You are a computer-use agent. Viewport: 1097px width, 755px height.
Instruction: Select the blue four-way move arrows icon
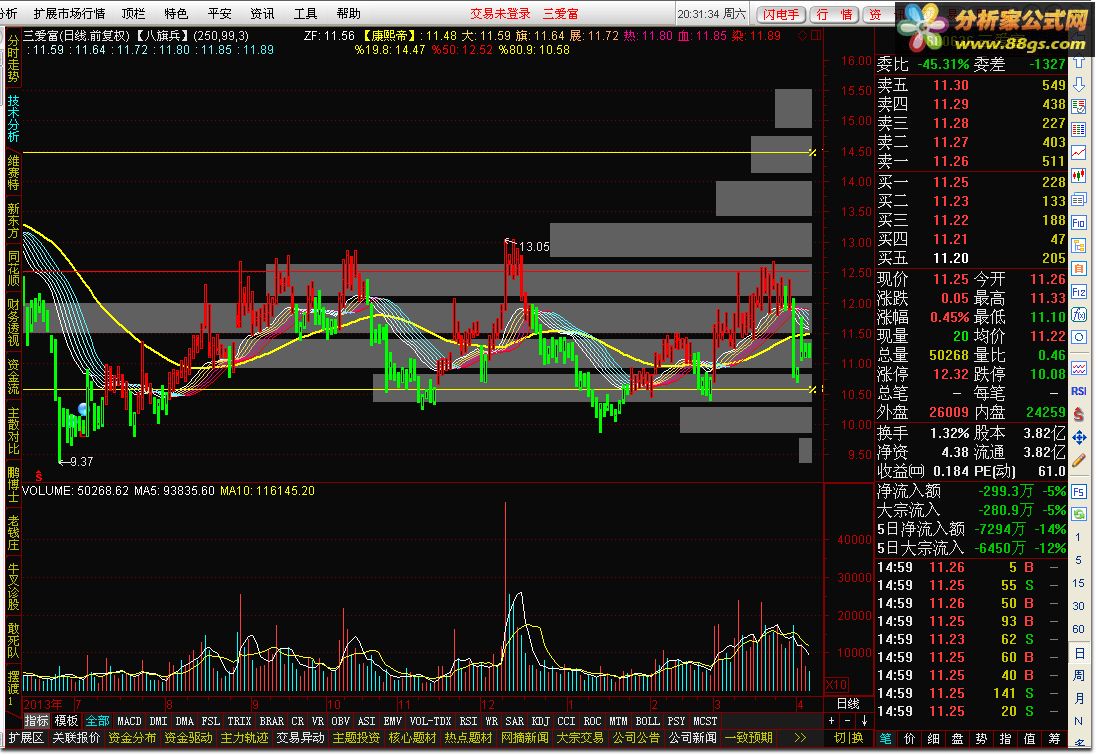coord(1079,437)
